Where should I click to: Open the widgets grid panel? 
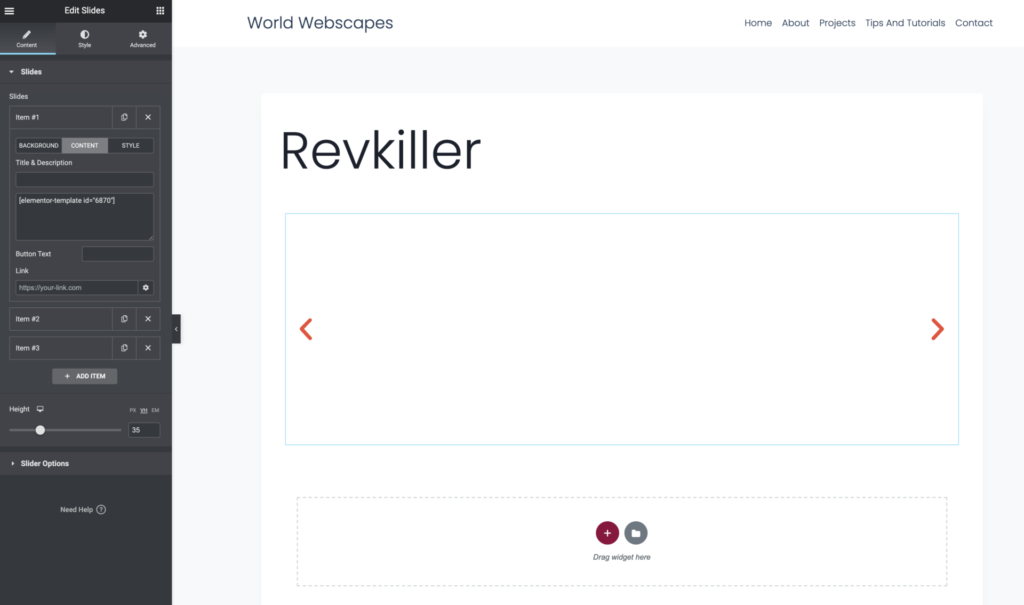click(160, 10)
